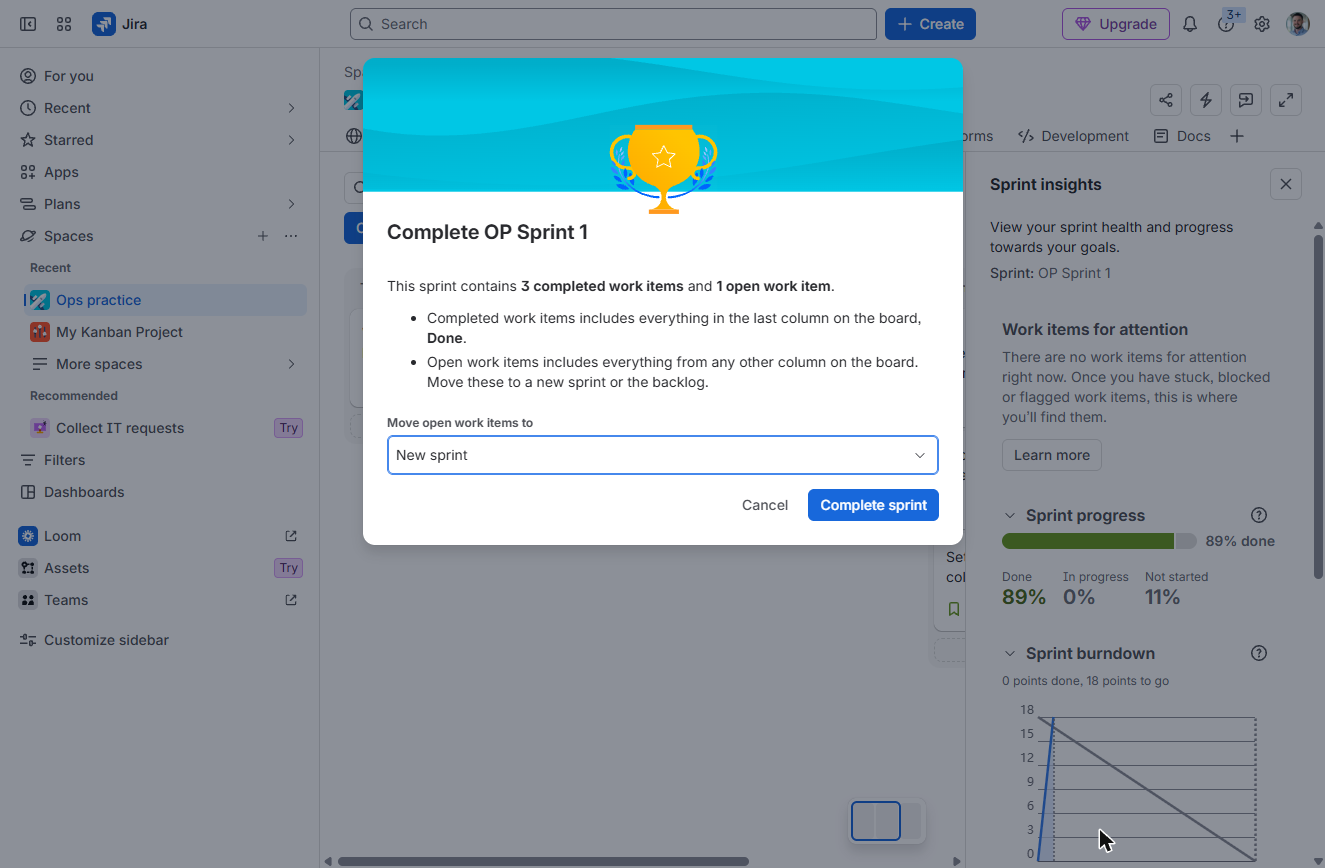Collapse the Sprint progress section
The image size is (1325, 868).
tap(1010, 515)
